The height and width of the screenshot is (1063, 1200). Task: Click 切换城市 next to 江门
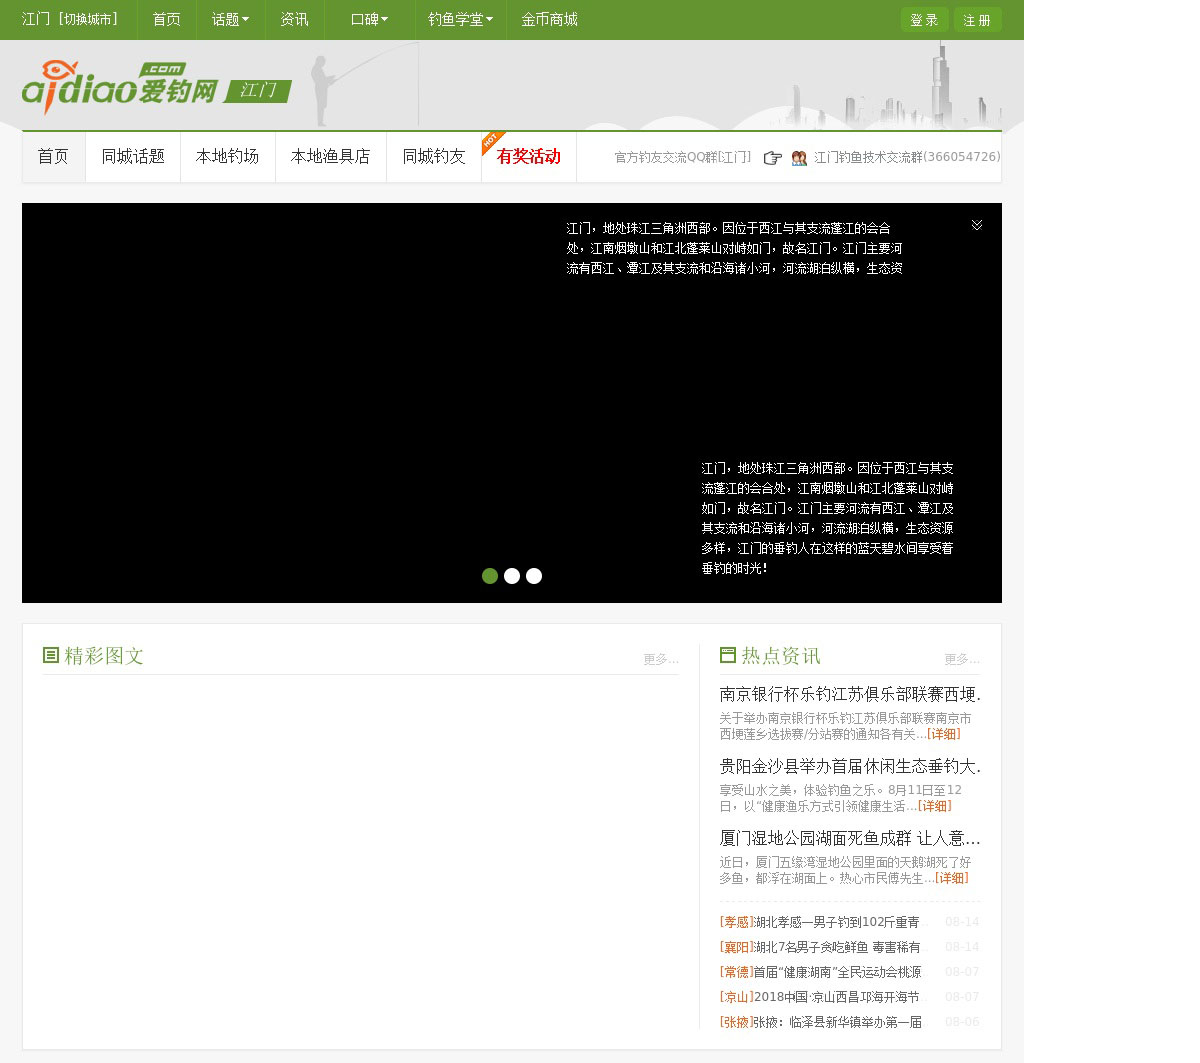click(89, 20)
